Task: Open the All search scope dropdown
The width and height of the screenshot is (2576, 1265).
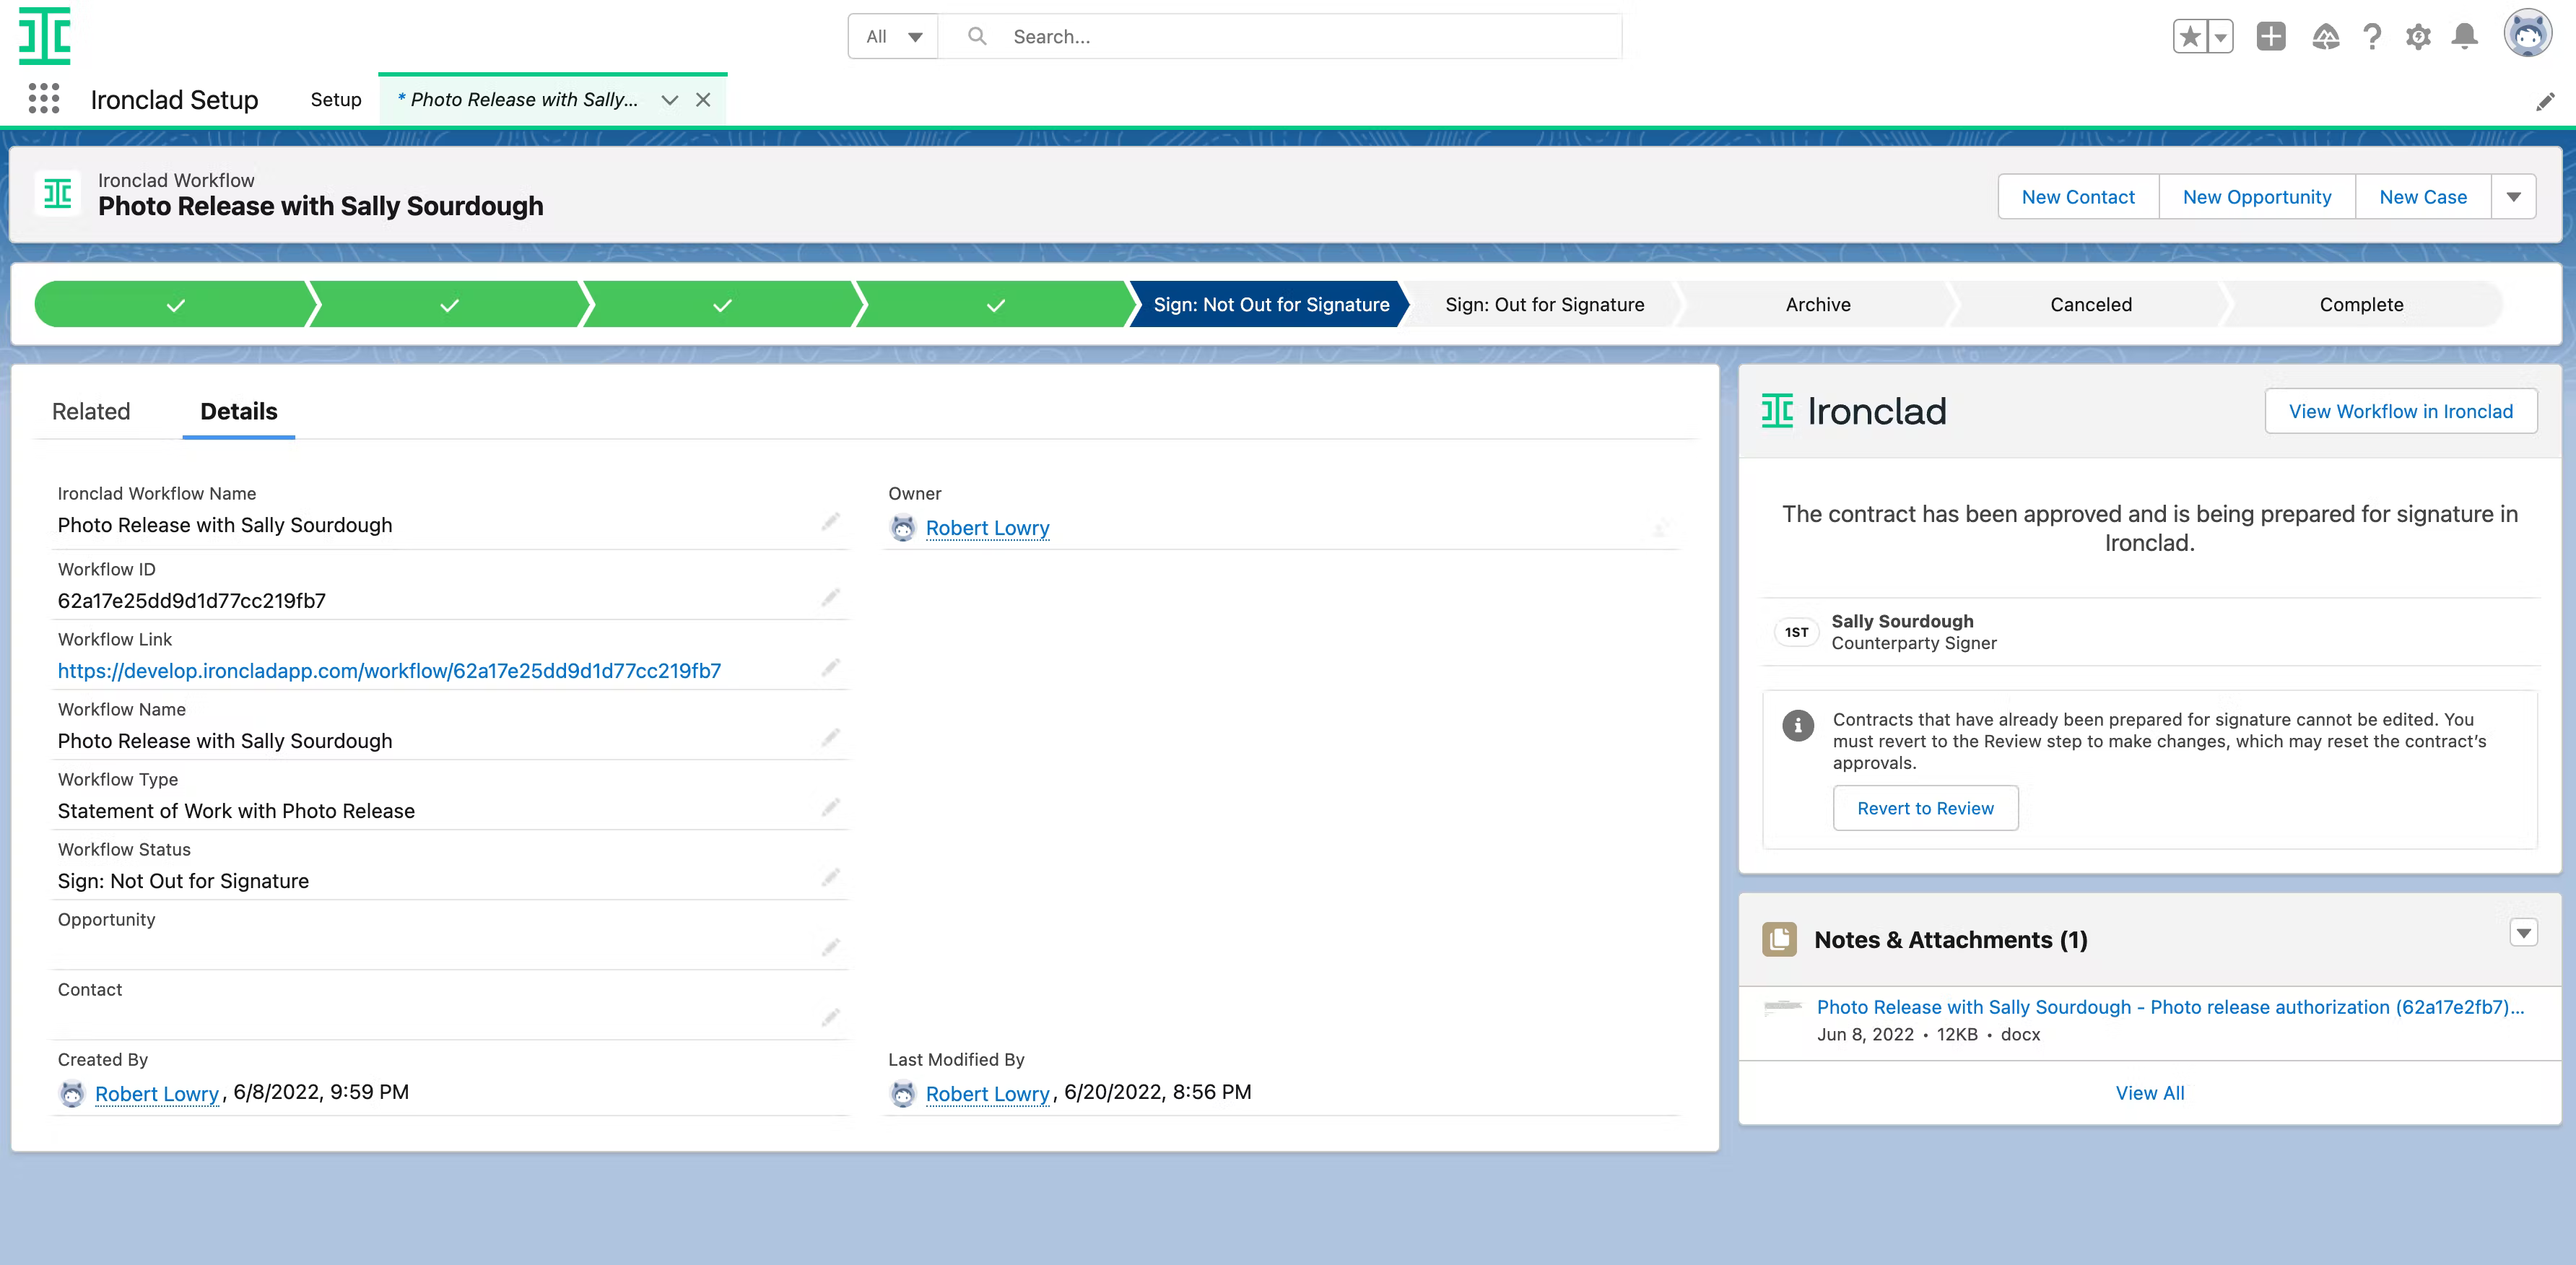Action: coord(893,36)
